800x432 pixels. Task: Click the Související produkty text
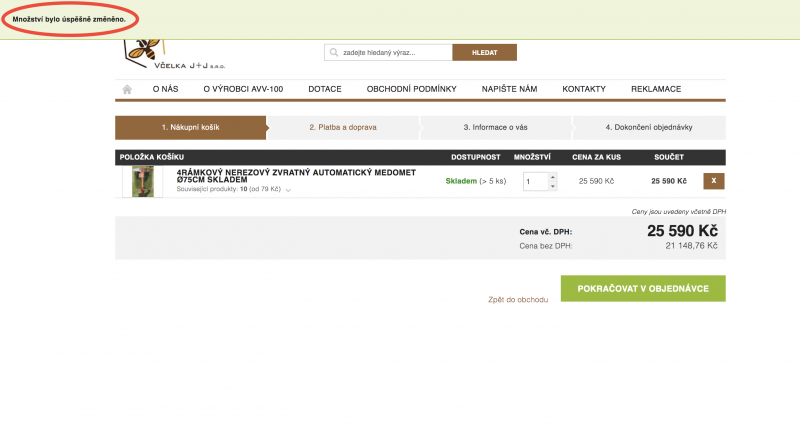[229, 189]
